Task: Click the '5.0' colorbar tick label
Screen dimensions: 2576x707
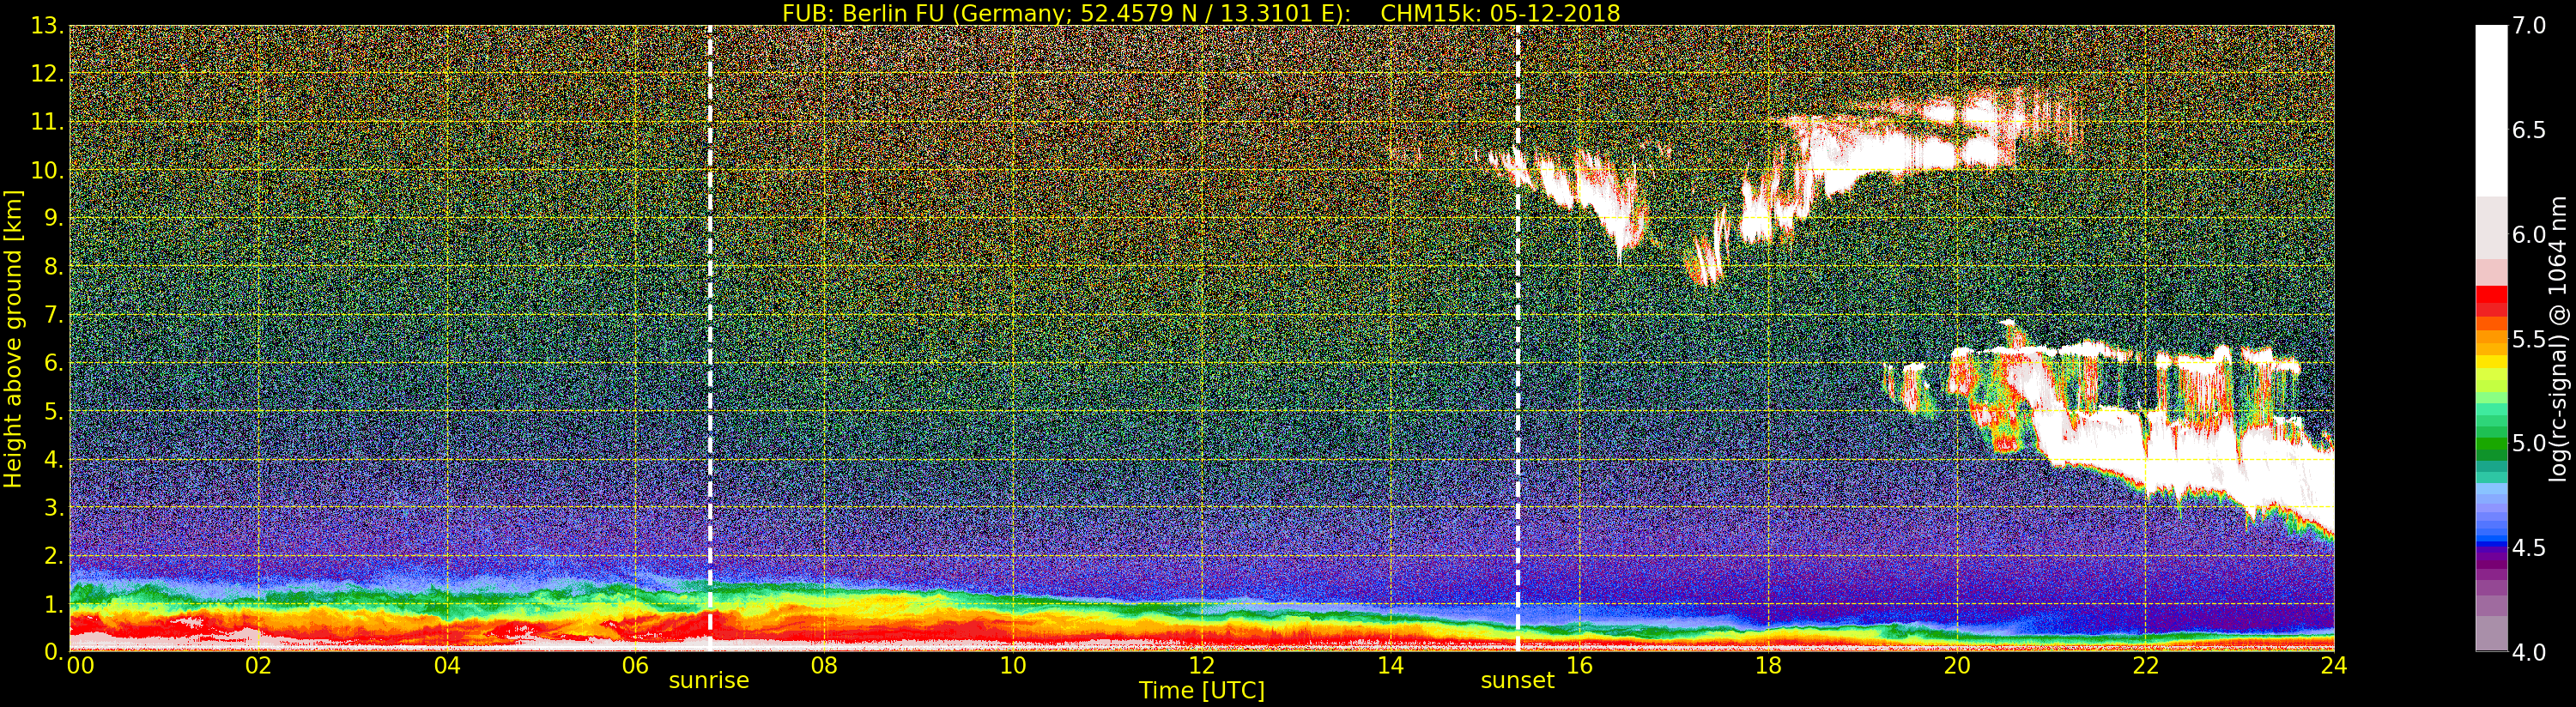Action: 2529,443
